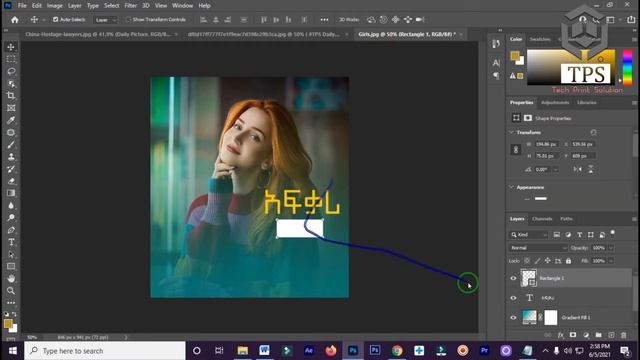
Task: Select the Gradient tool
Action: point(11,193)
